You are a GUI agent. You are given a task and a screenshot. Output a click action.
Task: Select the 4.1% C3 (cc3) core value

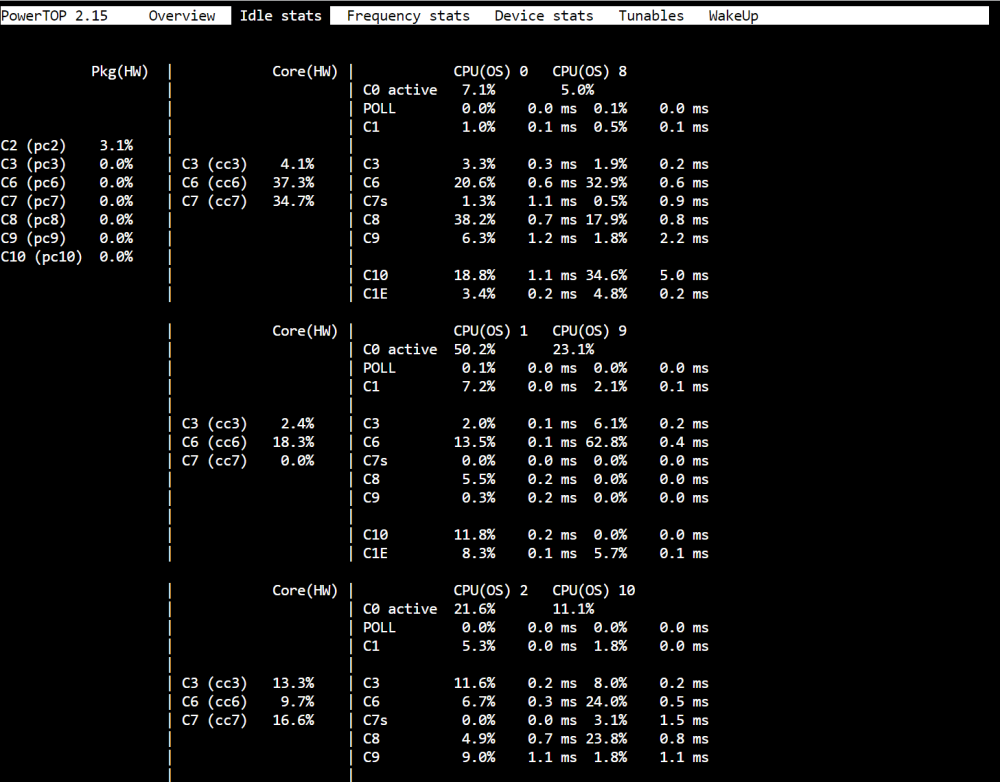click(297, 164)
